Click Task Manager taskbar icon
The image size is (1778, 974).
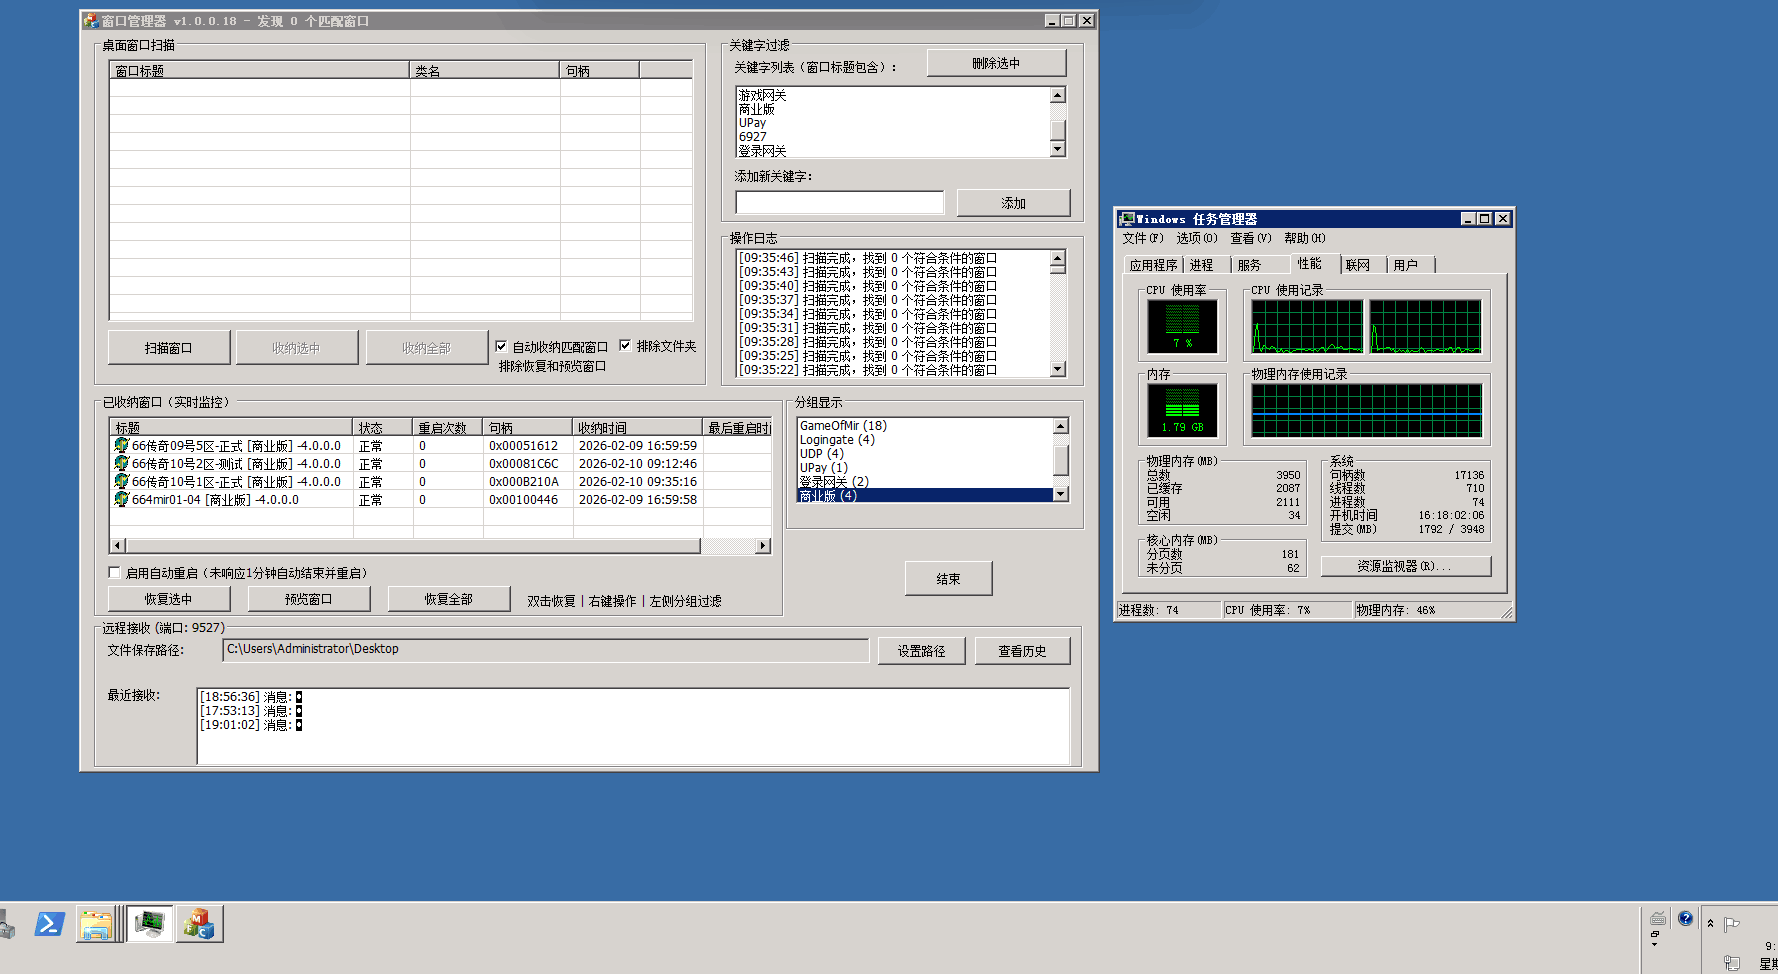tap(150, 924)
